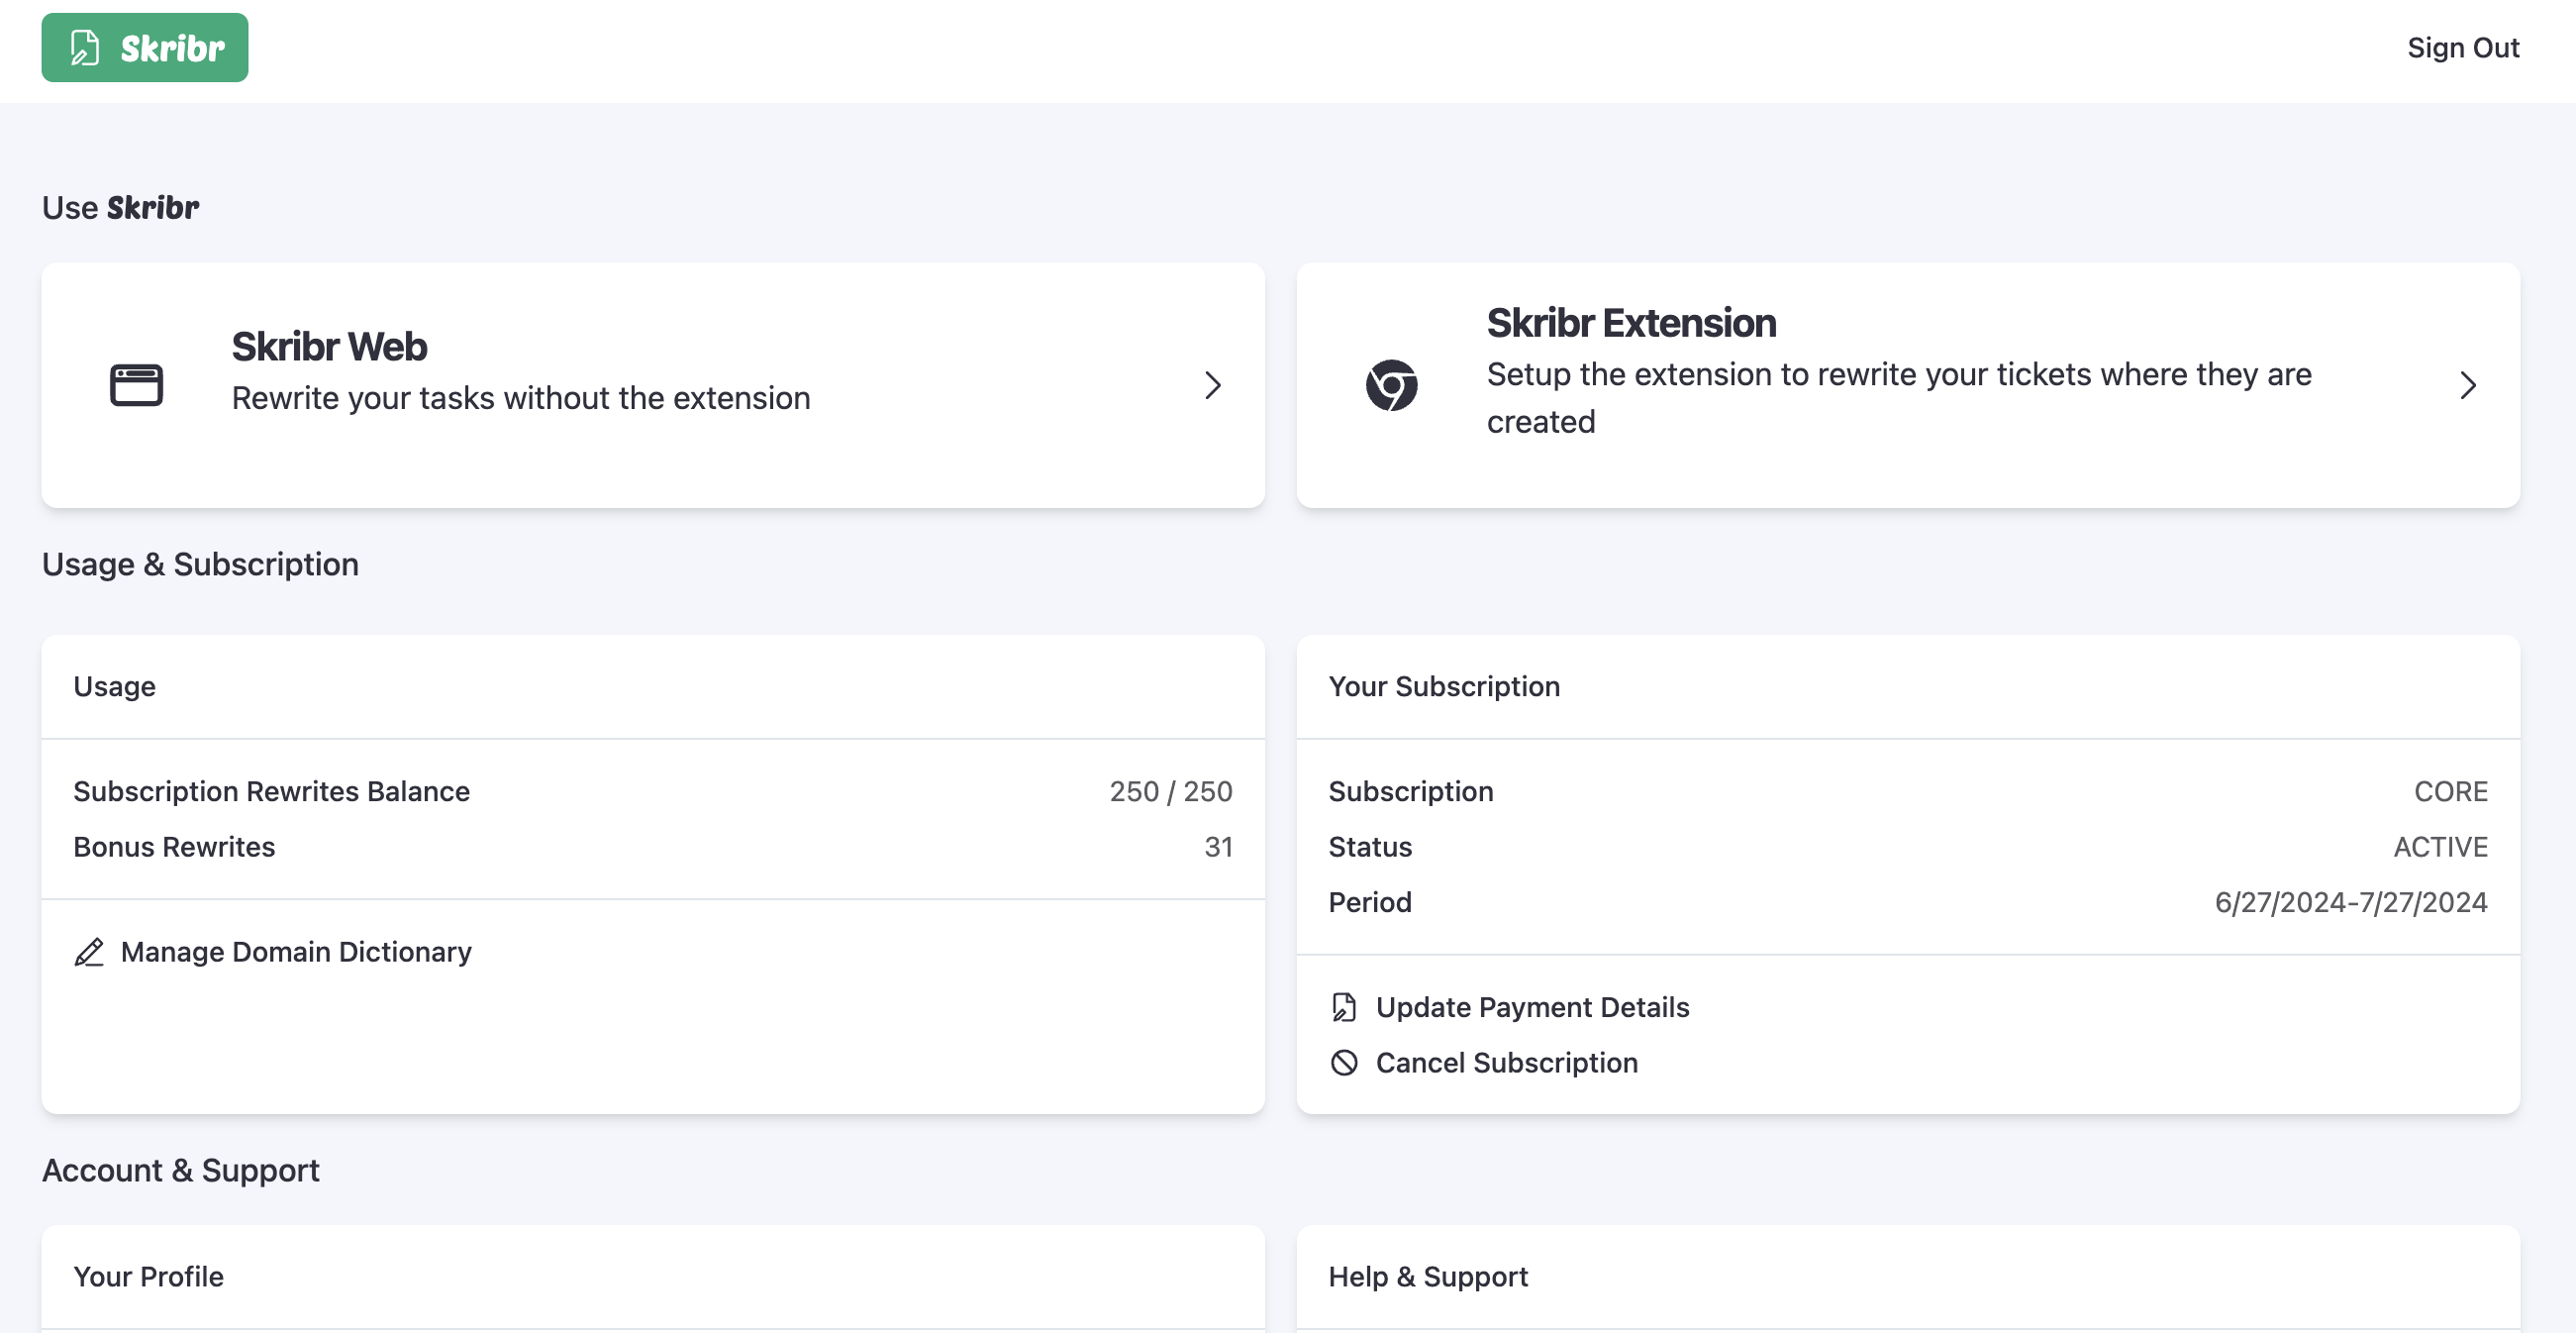Screen dimensions: 2576x1333
Task: Sign out of the account
Action: point(2462,47)
